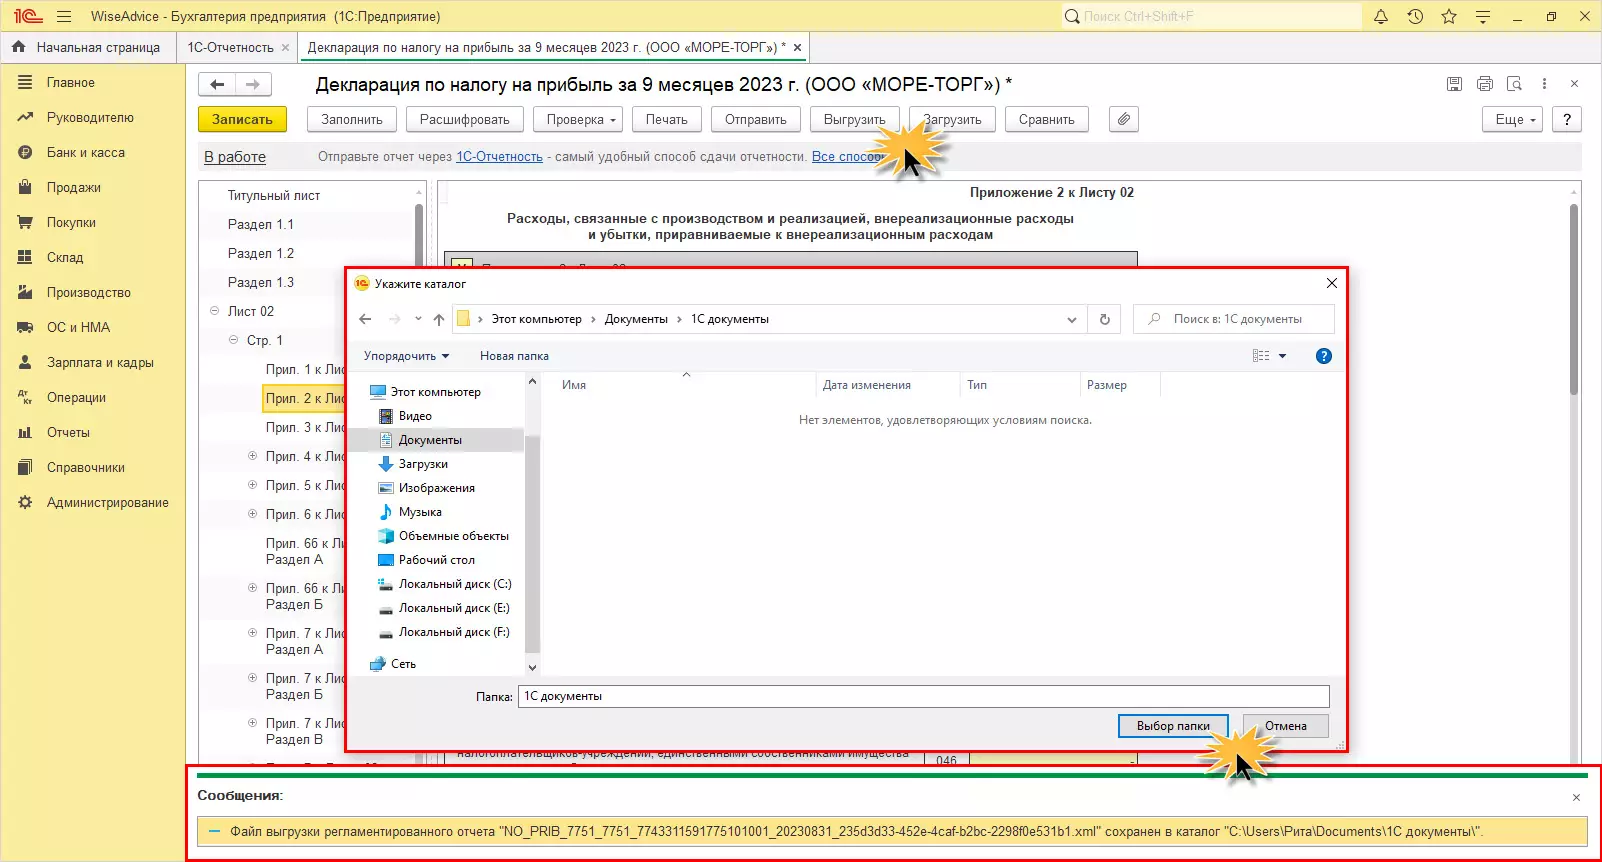Image resolution: width=1602 pixels, height=862 pixels.
Task: Open Продажи section in sidebar
Action: 74,188
